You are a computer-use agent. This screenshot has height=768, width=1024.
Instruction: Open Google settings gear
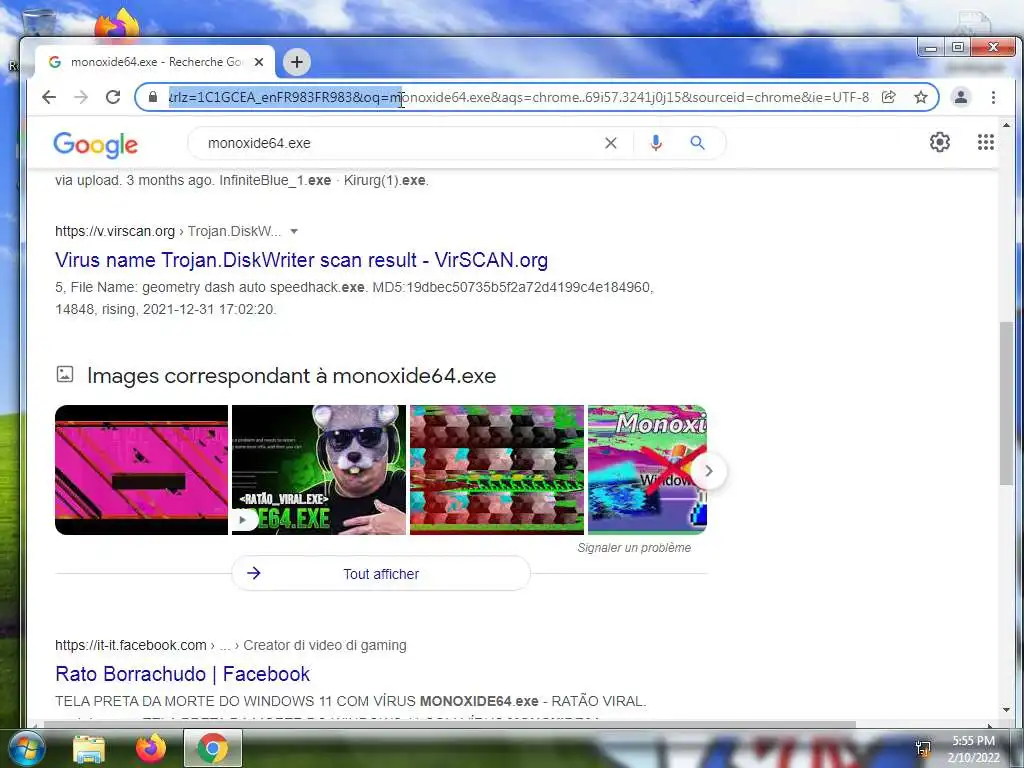[940, 142]
